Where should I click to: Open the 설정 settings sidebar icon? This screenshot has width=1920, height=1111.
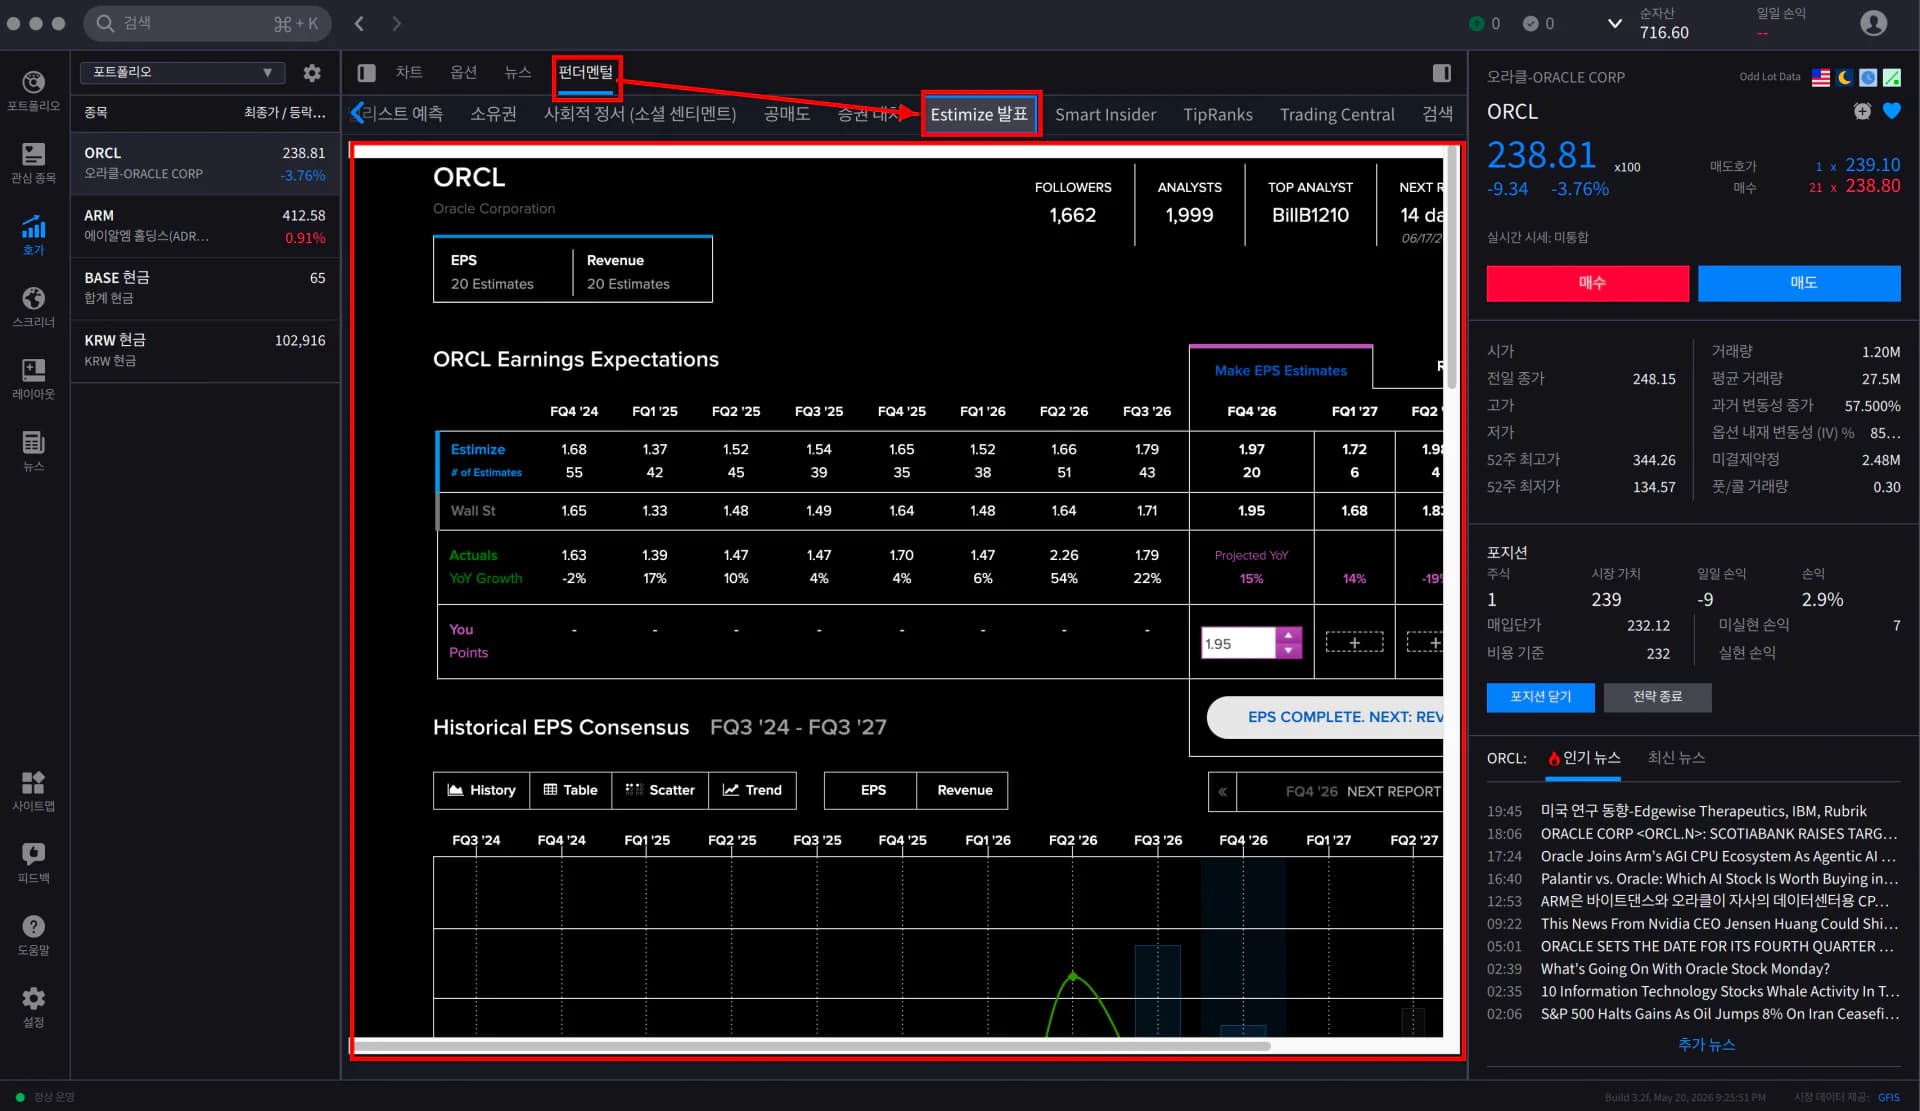[34, 1006]
